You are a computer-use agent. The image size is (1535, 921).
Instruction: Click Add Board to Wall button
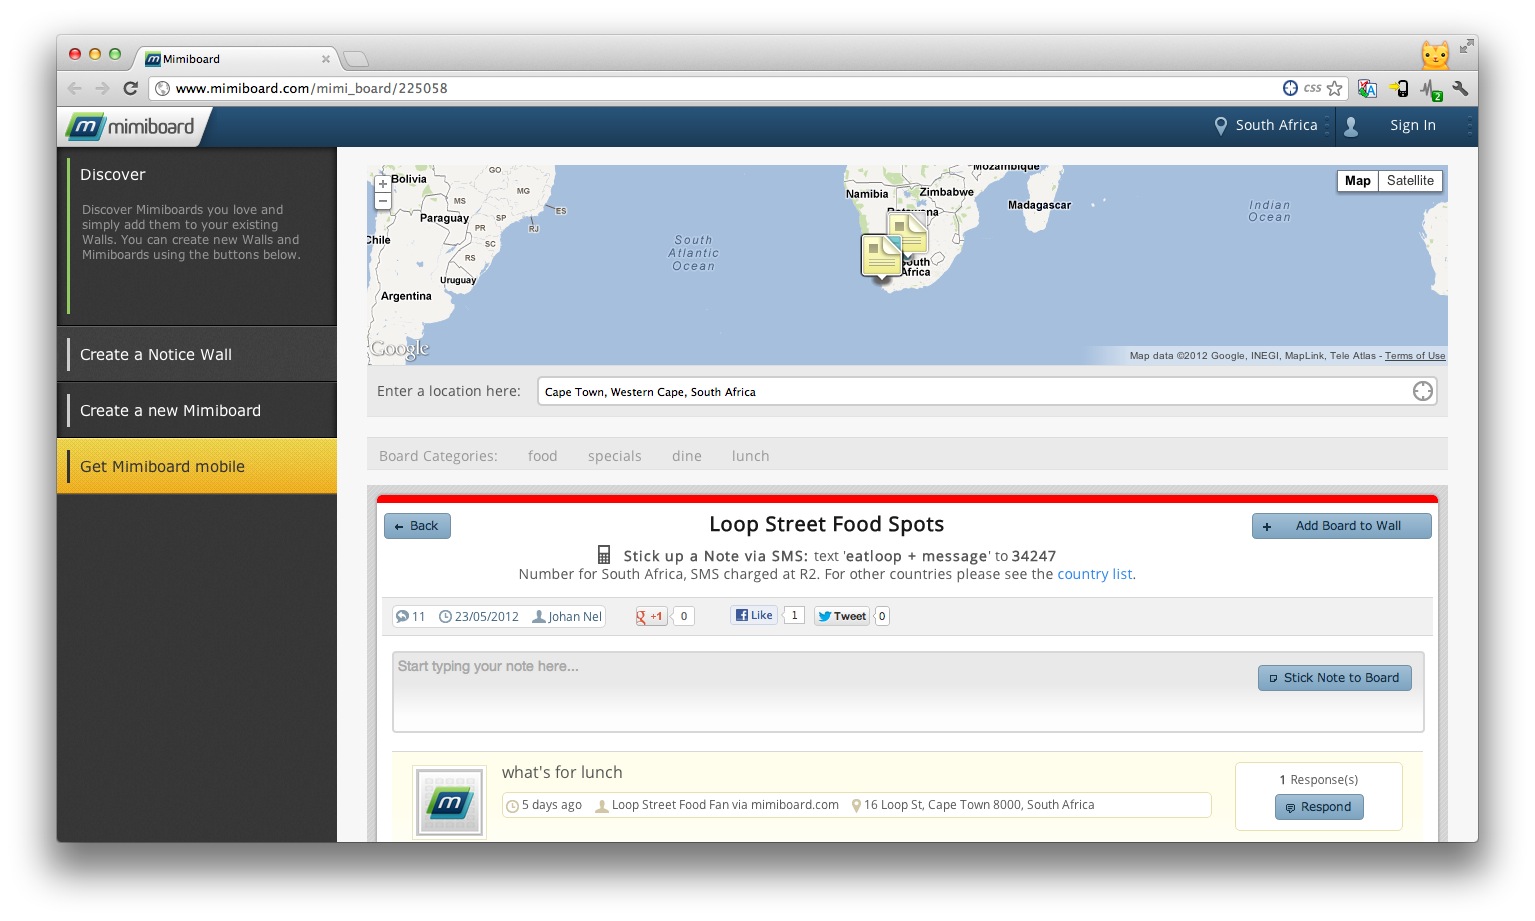click(1341, 526)
